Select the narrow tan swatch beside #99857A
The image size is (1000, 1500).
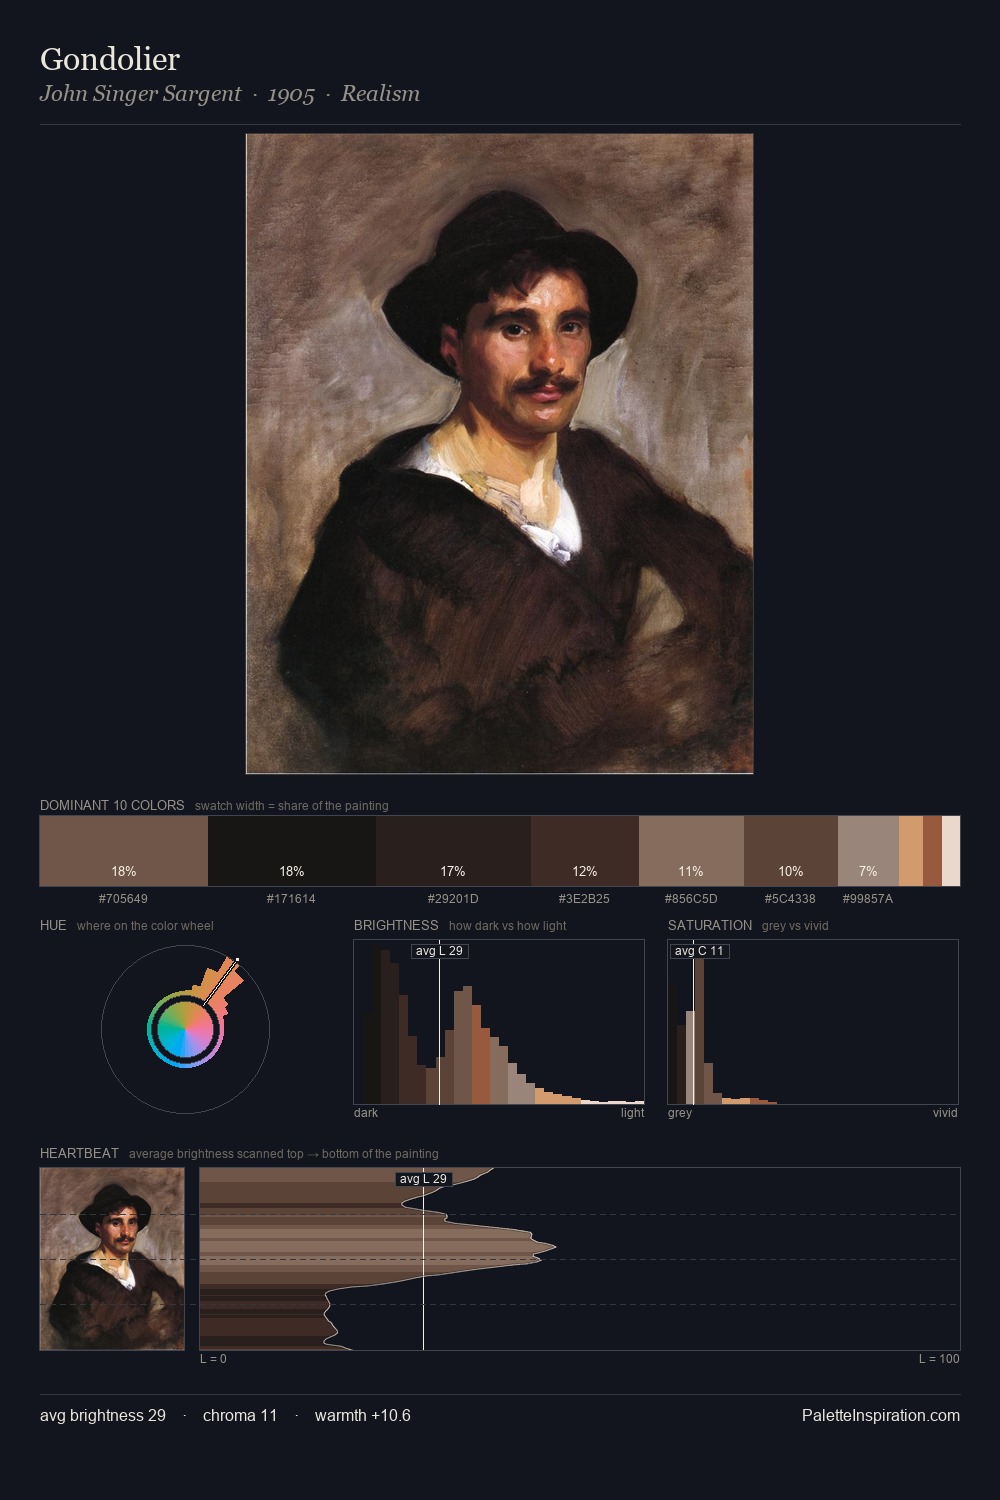pos(911,851)
